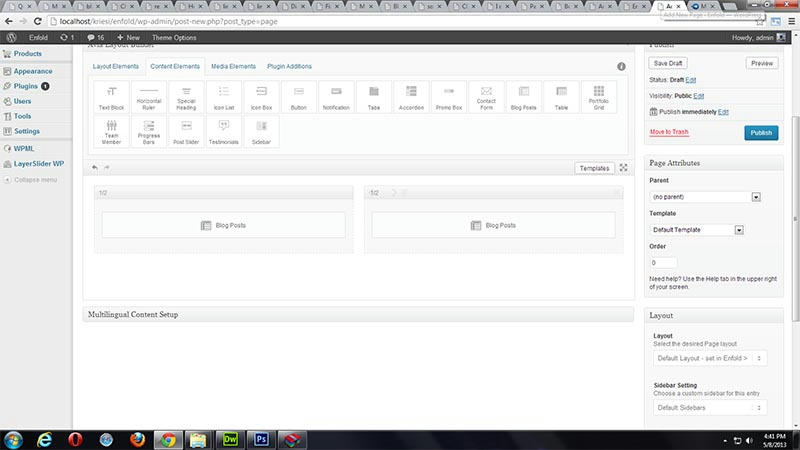Open Theme Options in admin bar

(174, 38)
